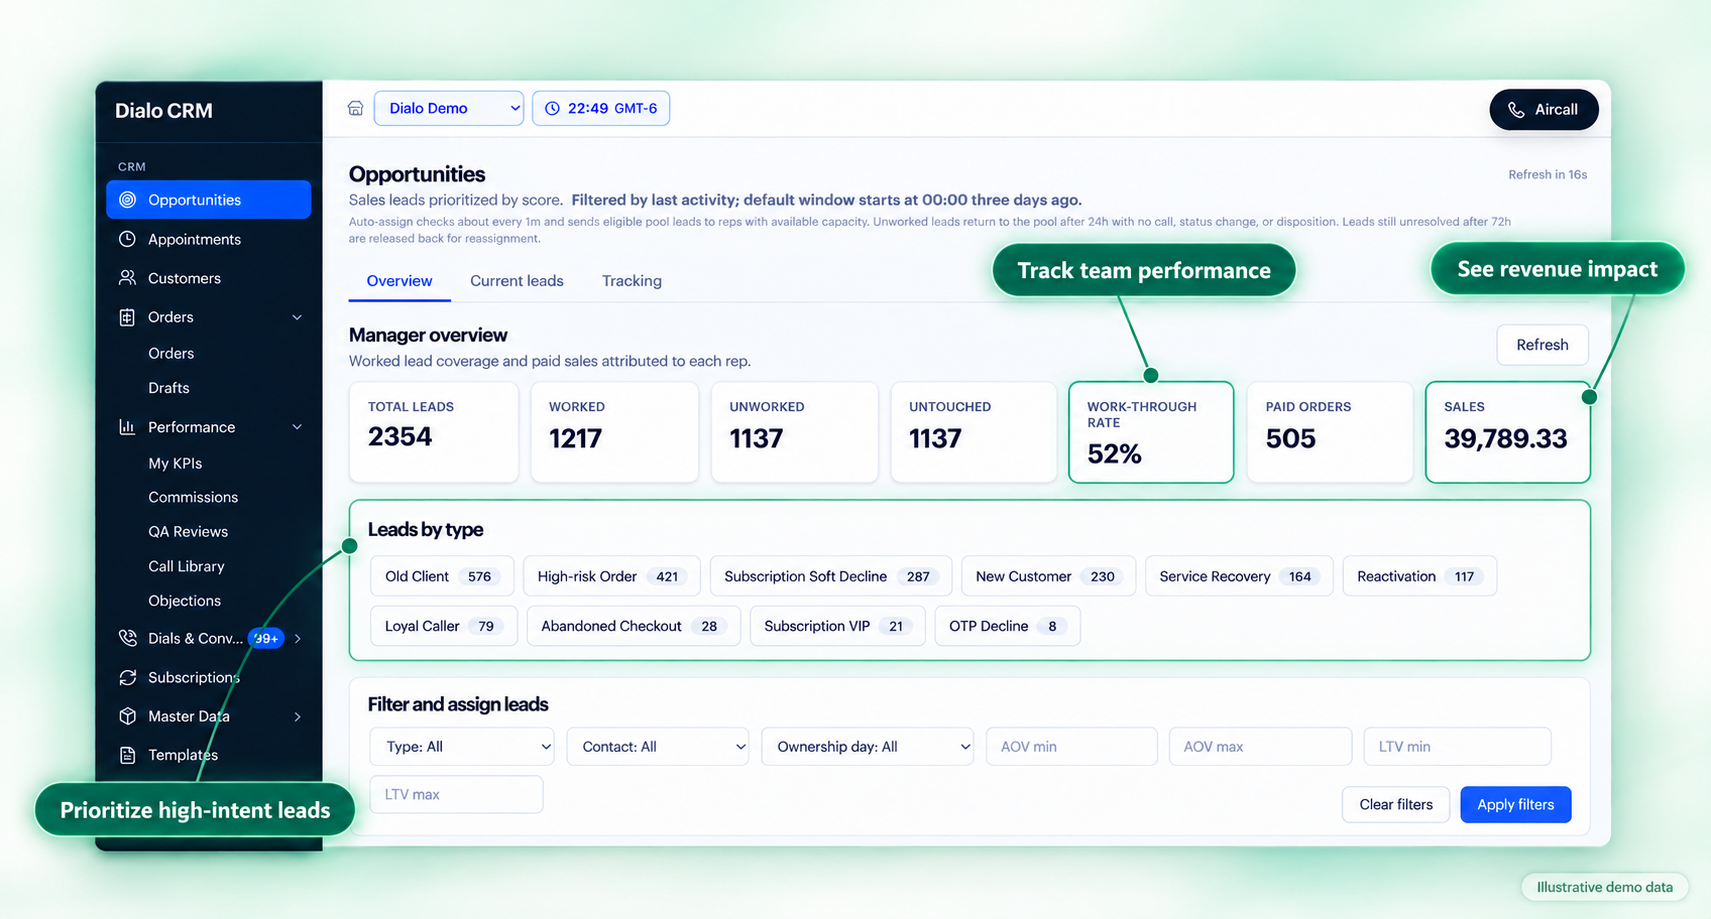Click the Customers people icon

(x=127, y=278)
